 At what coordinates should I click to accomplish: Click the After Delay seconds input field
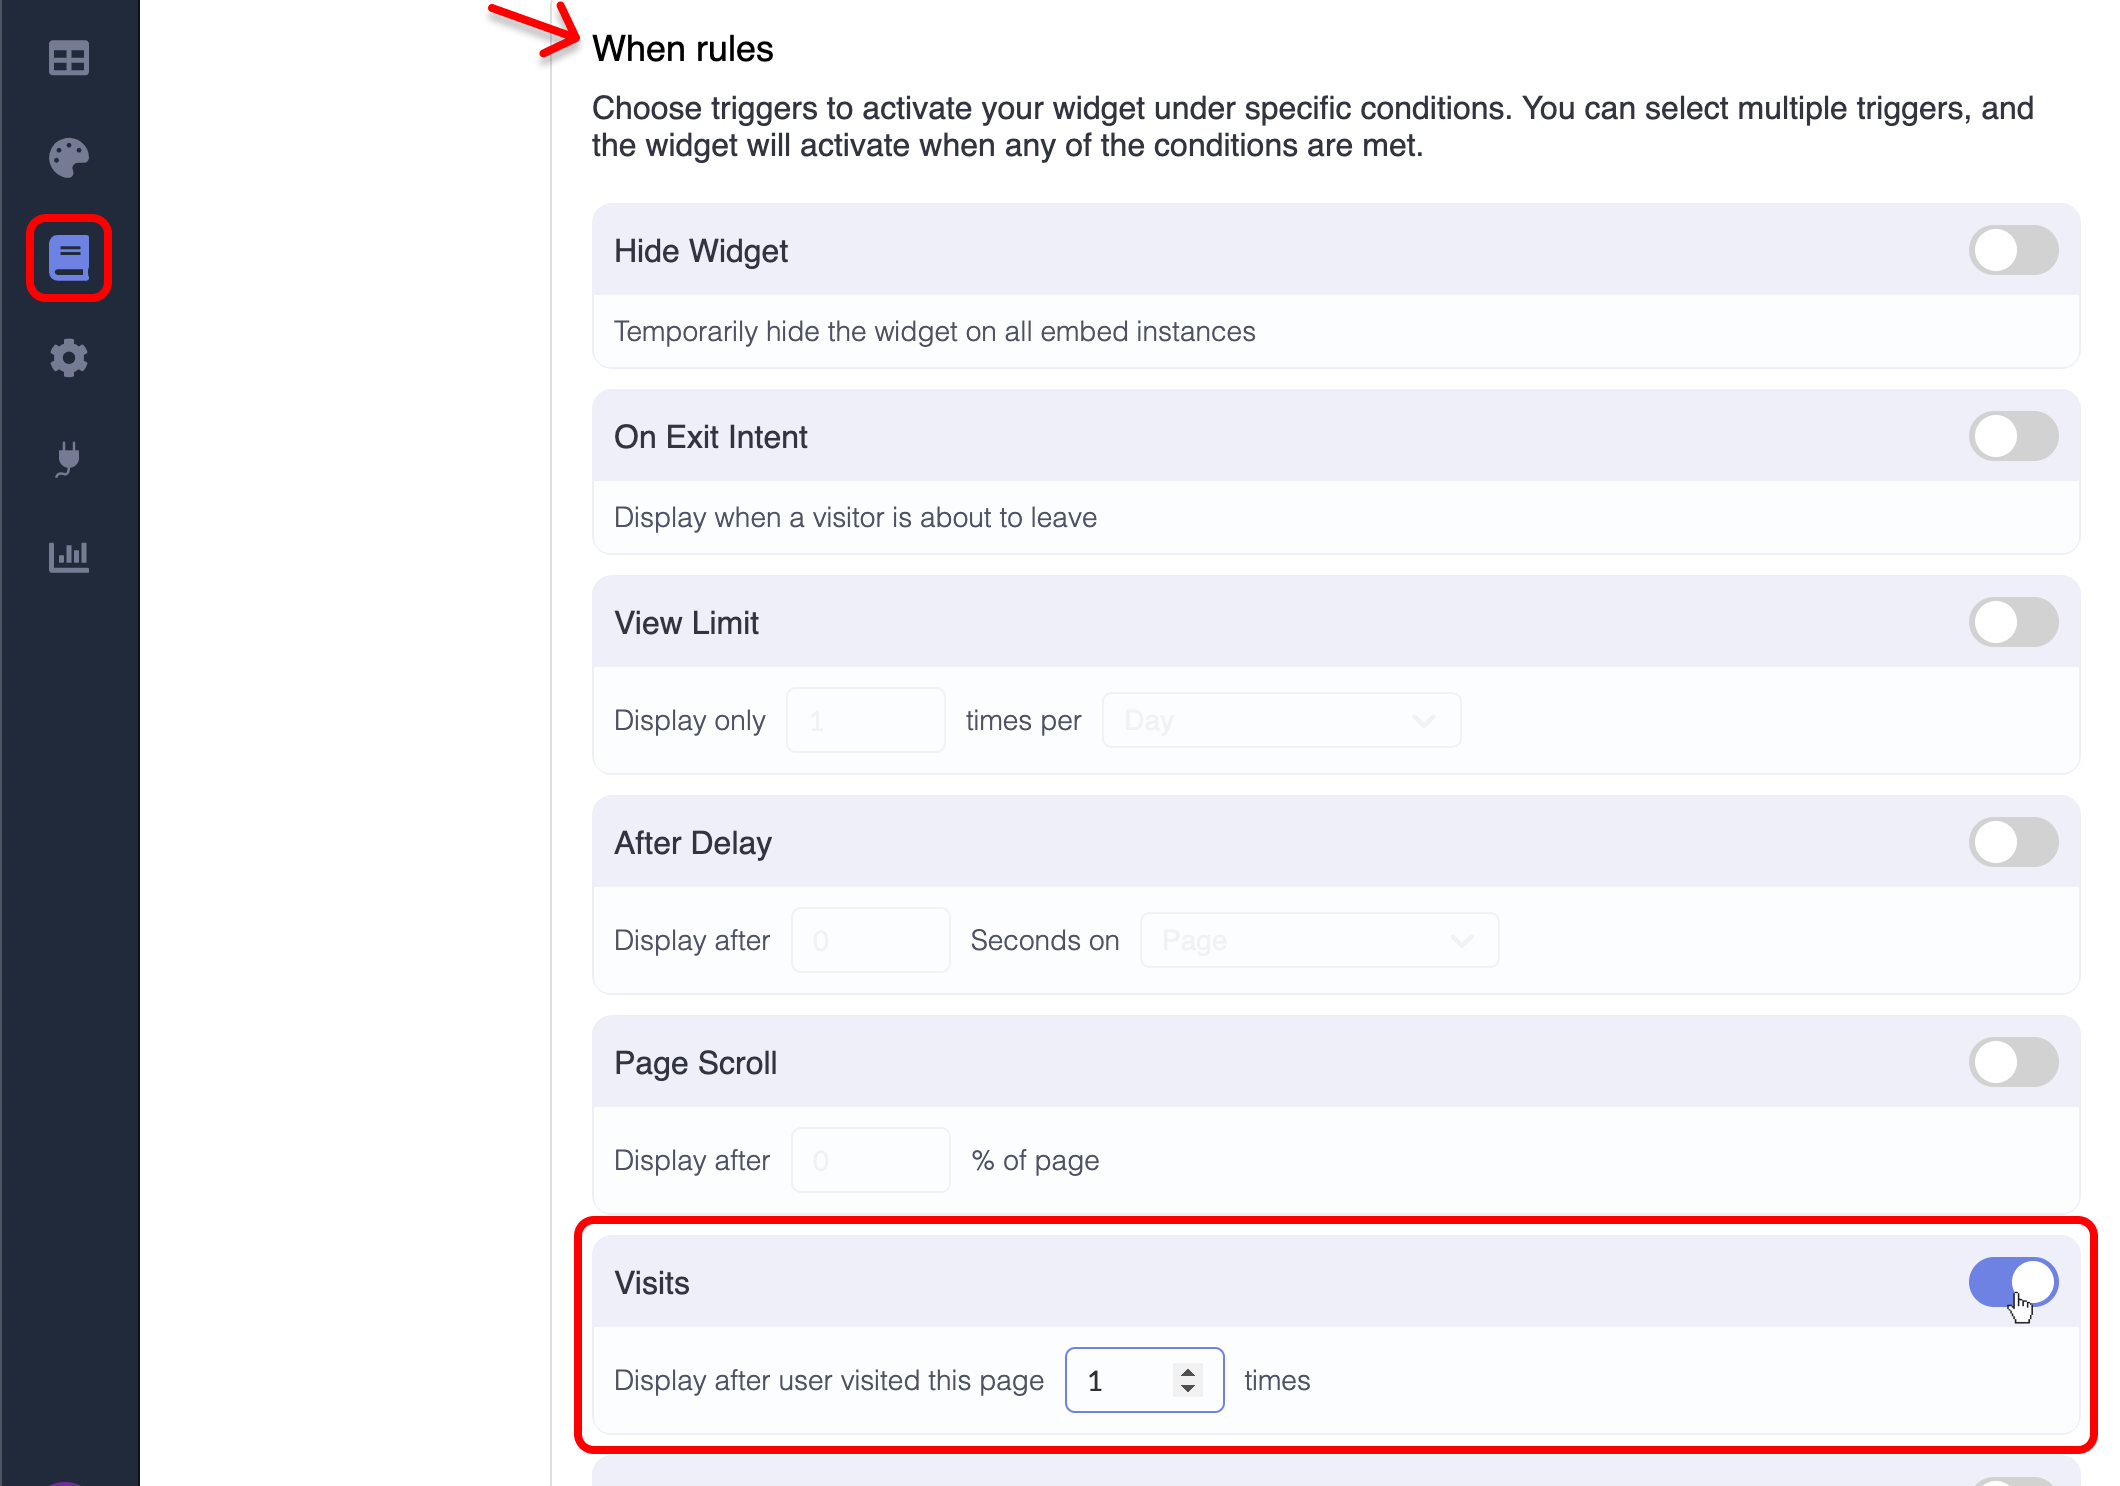[x=870, y=940]
